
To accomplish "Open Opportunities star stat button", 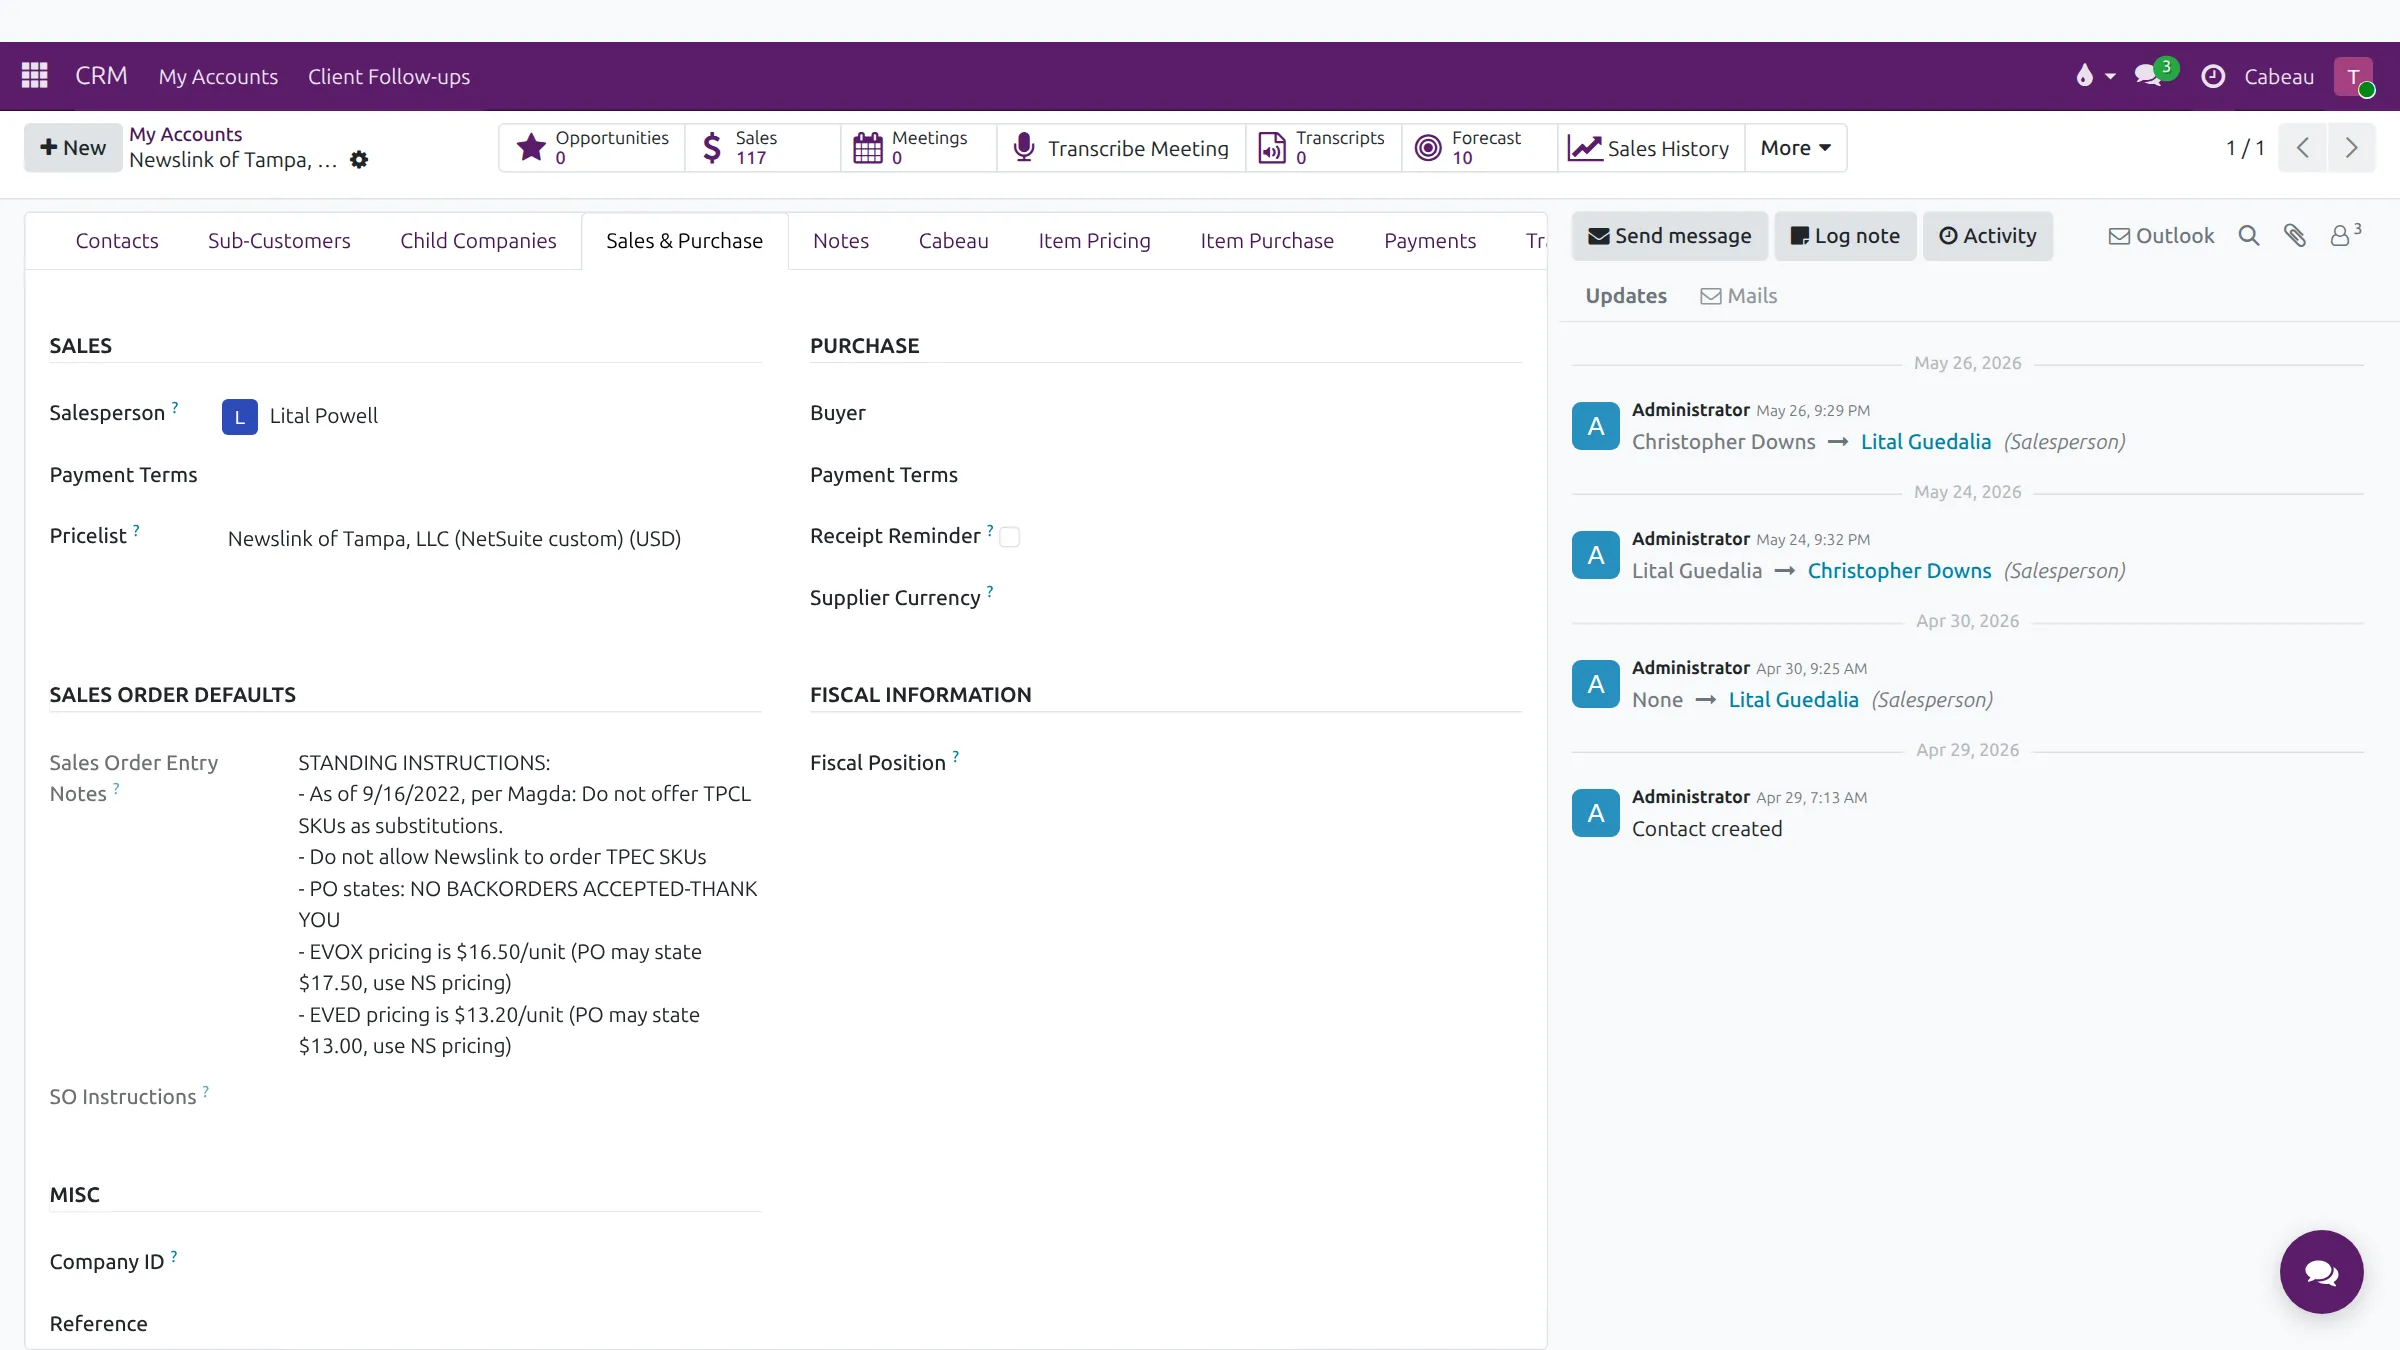I will 592,148.
